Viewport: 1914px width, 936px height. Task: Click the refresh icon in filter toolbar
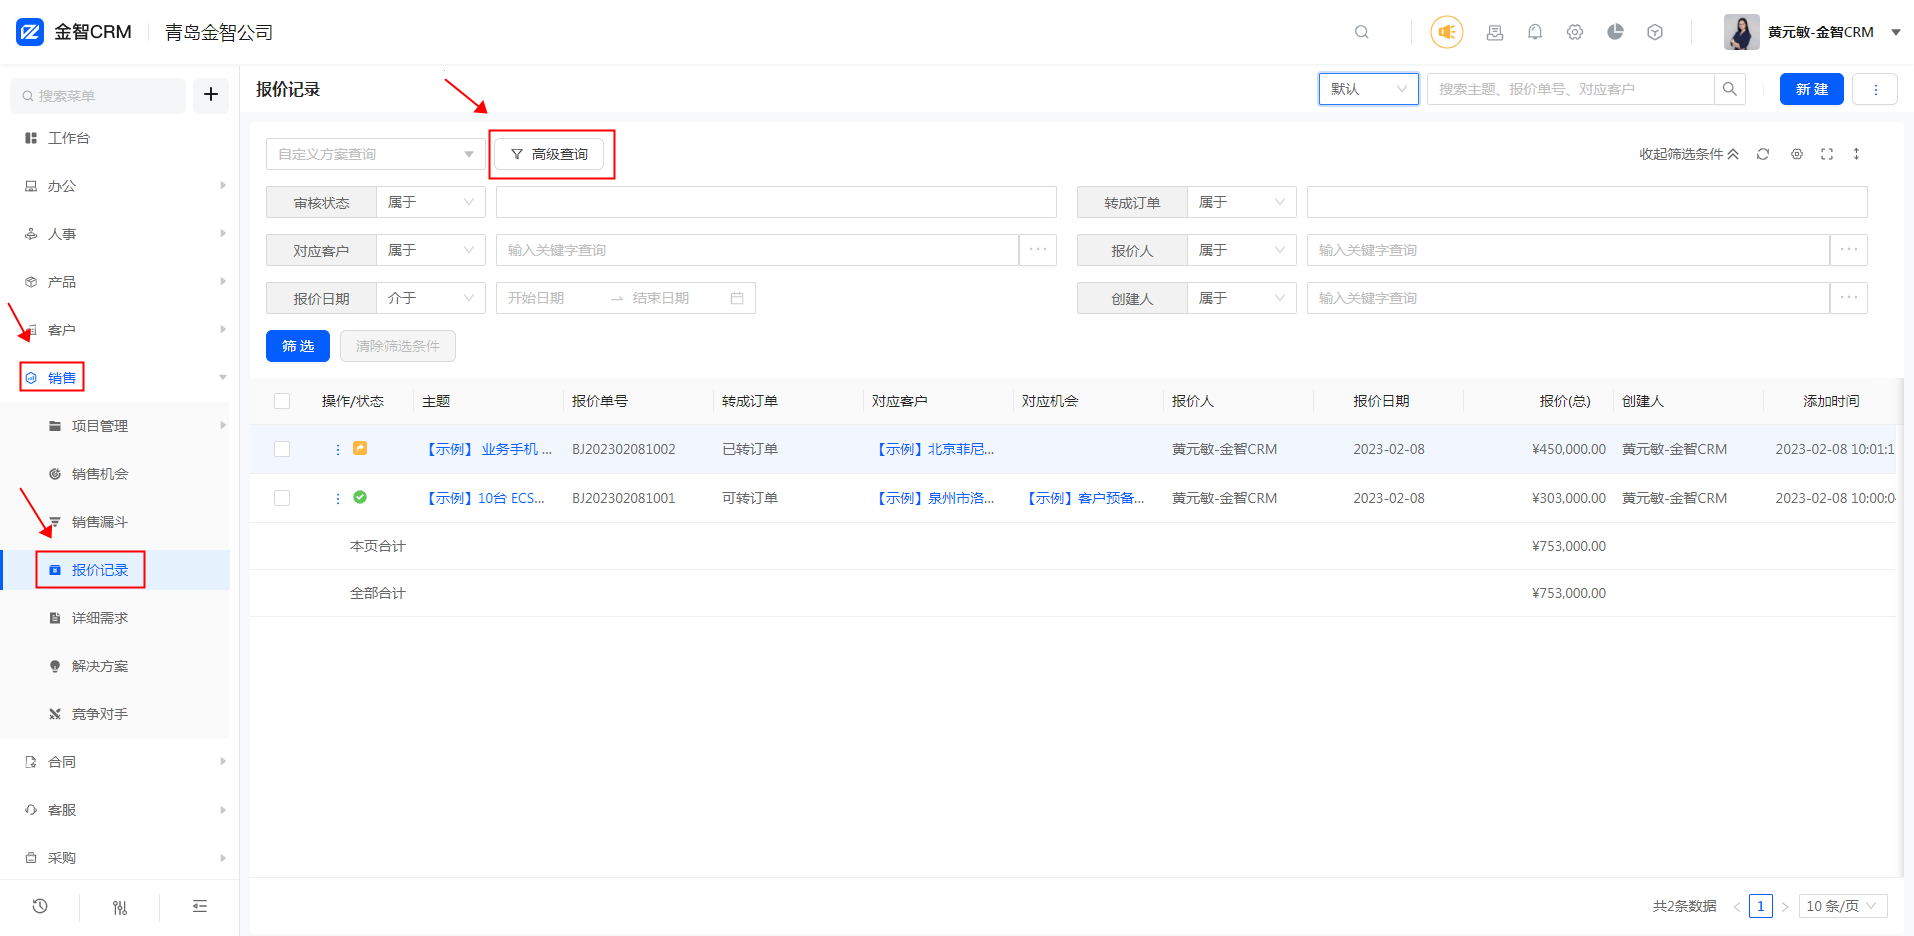coord(1763,154)
